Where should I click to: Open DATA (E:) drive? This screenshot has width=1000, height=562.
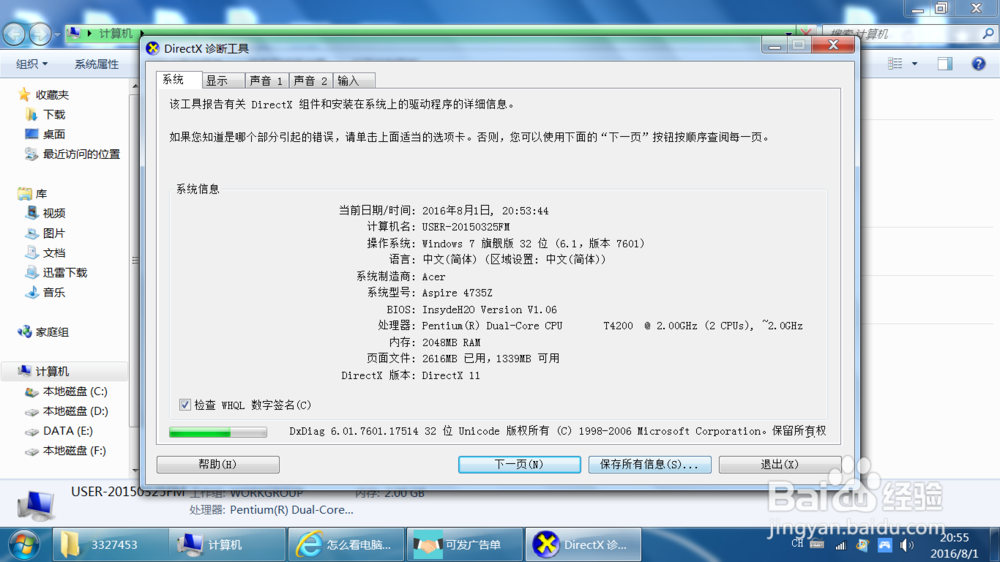(68, 431)
